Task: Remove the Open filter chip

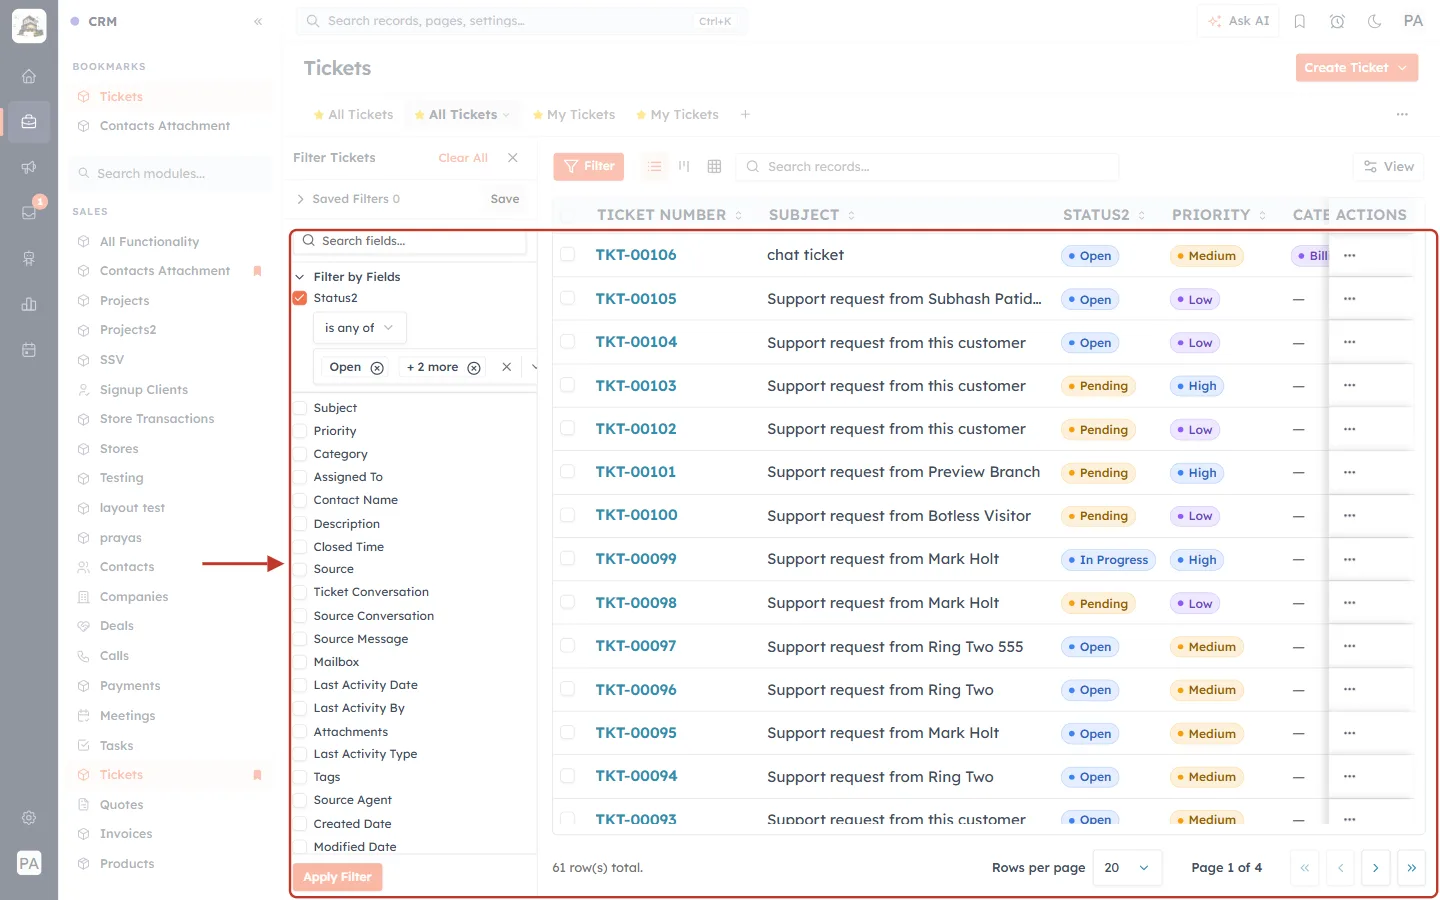Action: click(377, 368)
